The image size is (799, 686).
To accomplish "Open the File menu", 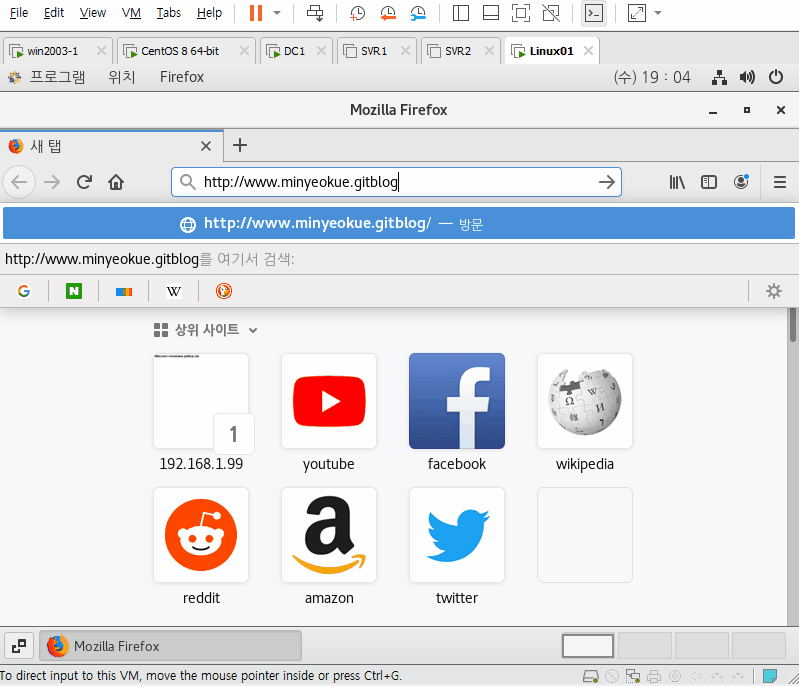I will [19, 13].
